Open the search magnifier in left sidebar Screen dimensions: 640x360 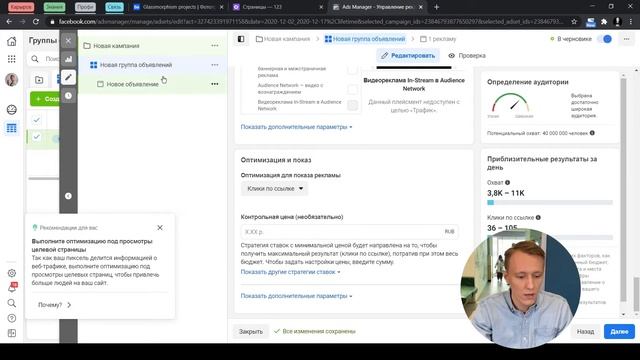12,303
